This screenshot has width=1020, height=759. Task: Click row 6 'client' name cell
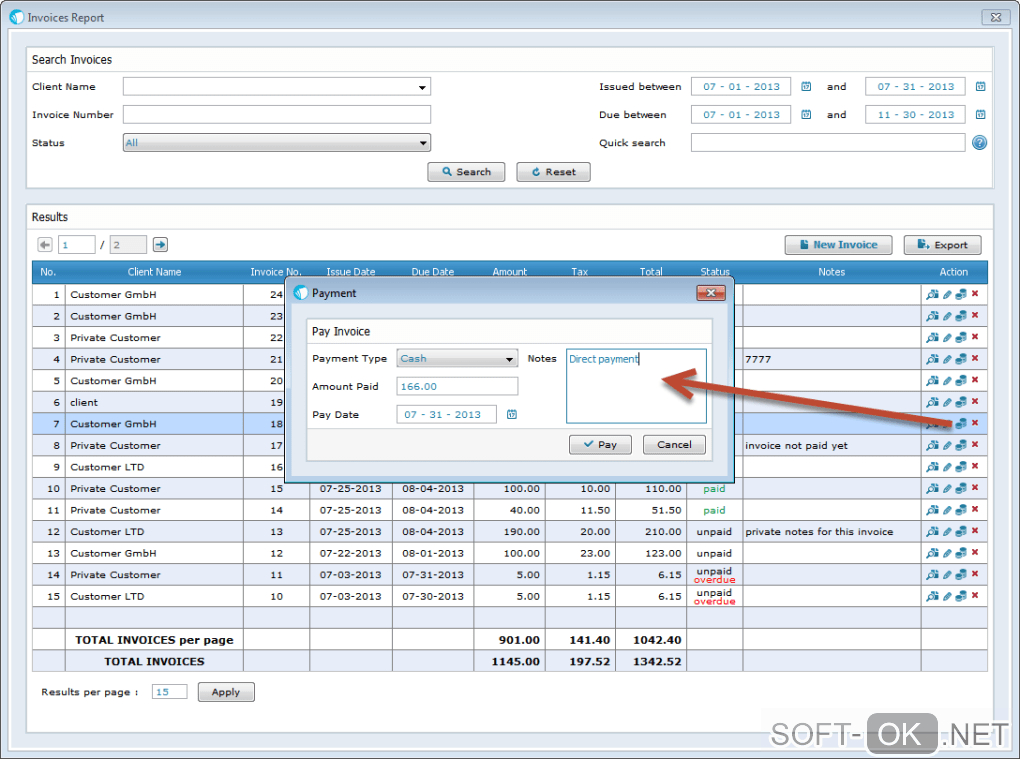pyautogui.click(x=154, y=403)
